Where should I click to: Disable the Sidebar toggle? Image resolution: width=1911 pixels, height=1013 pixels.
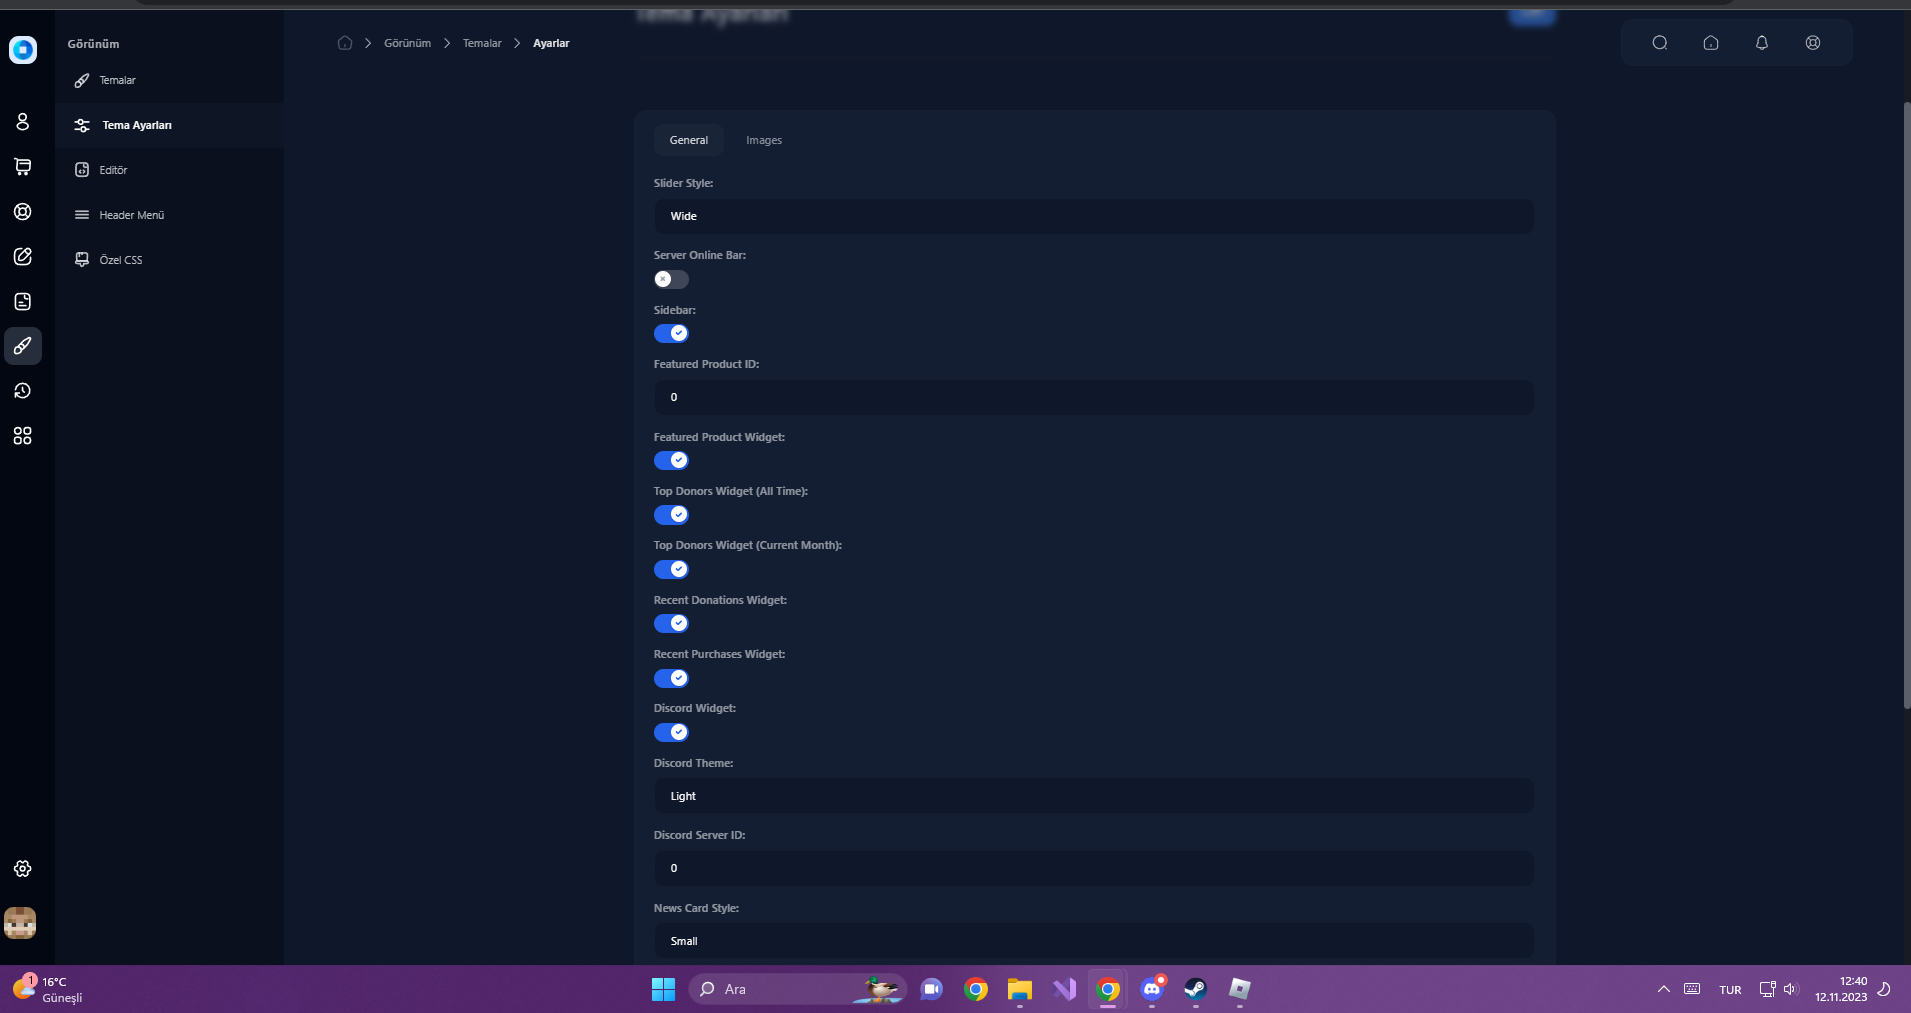coord(671,333)
